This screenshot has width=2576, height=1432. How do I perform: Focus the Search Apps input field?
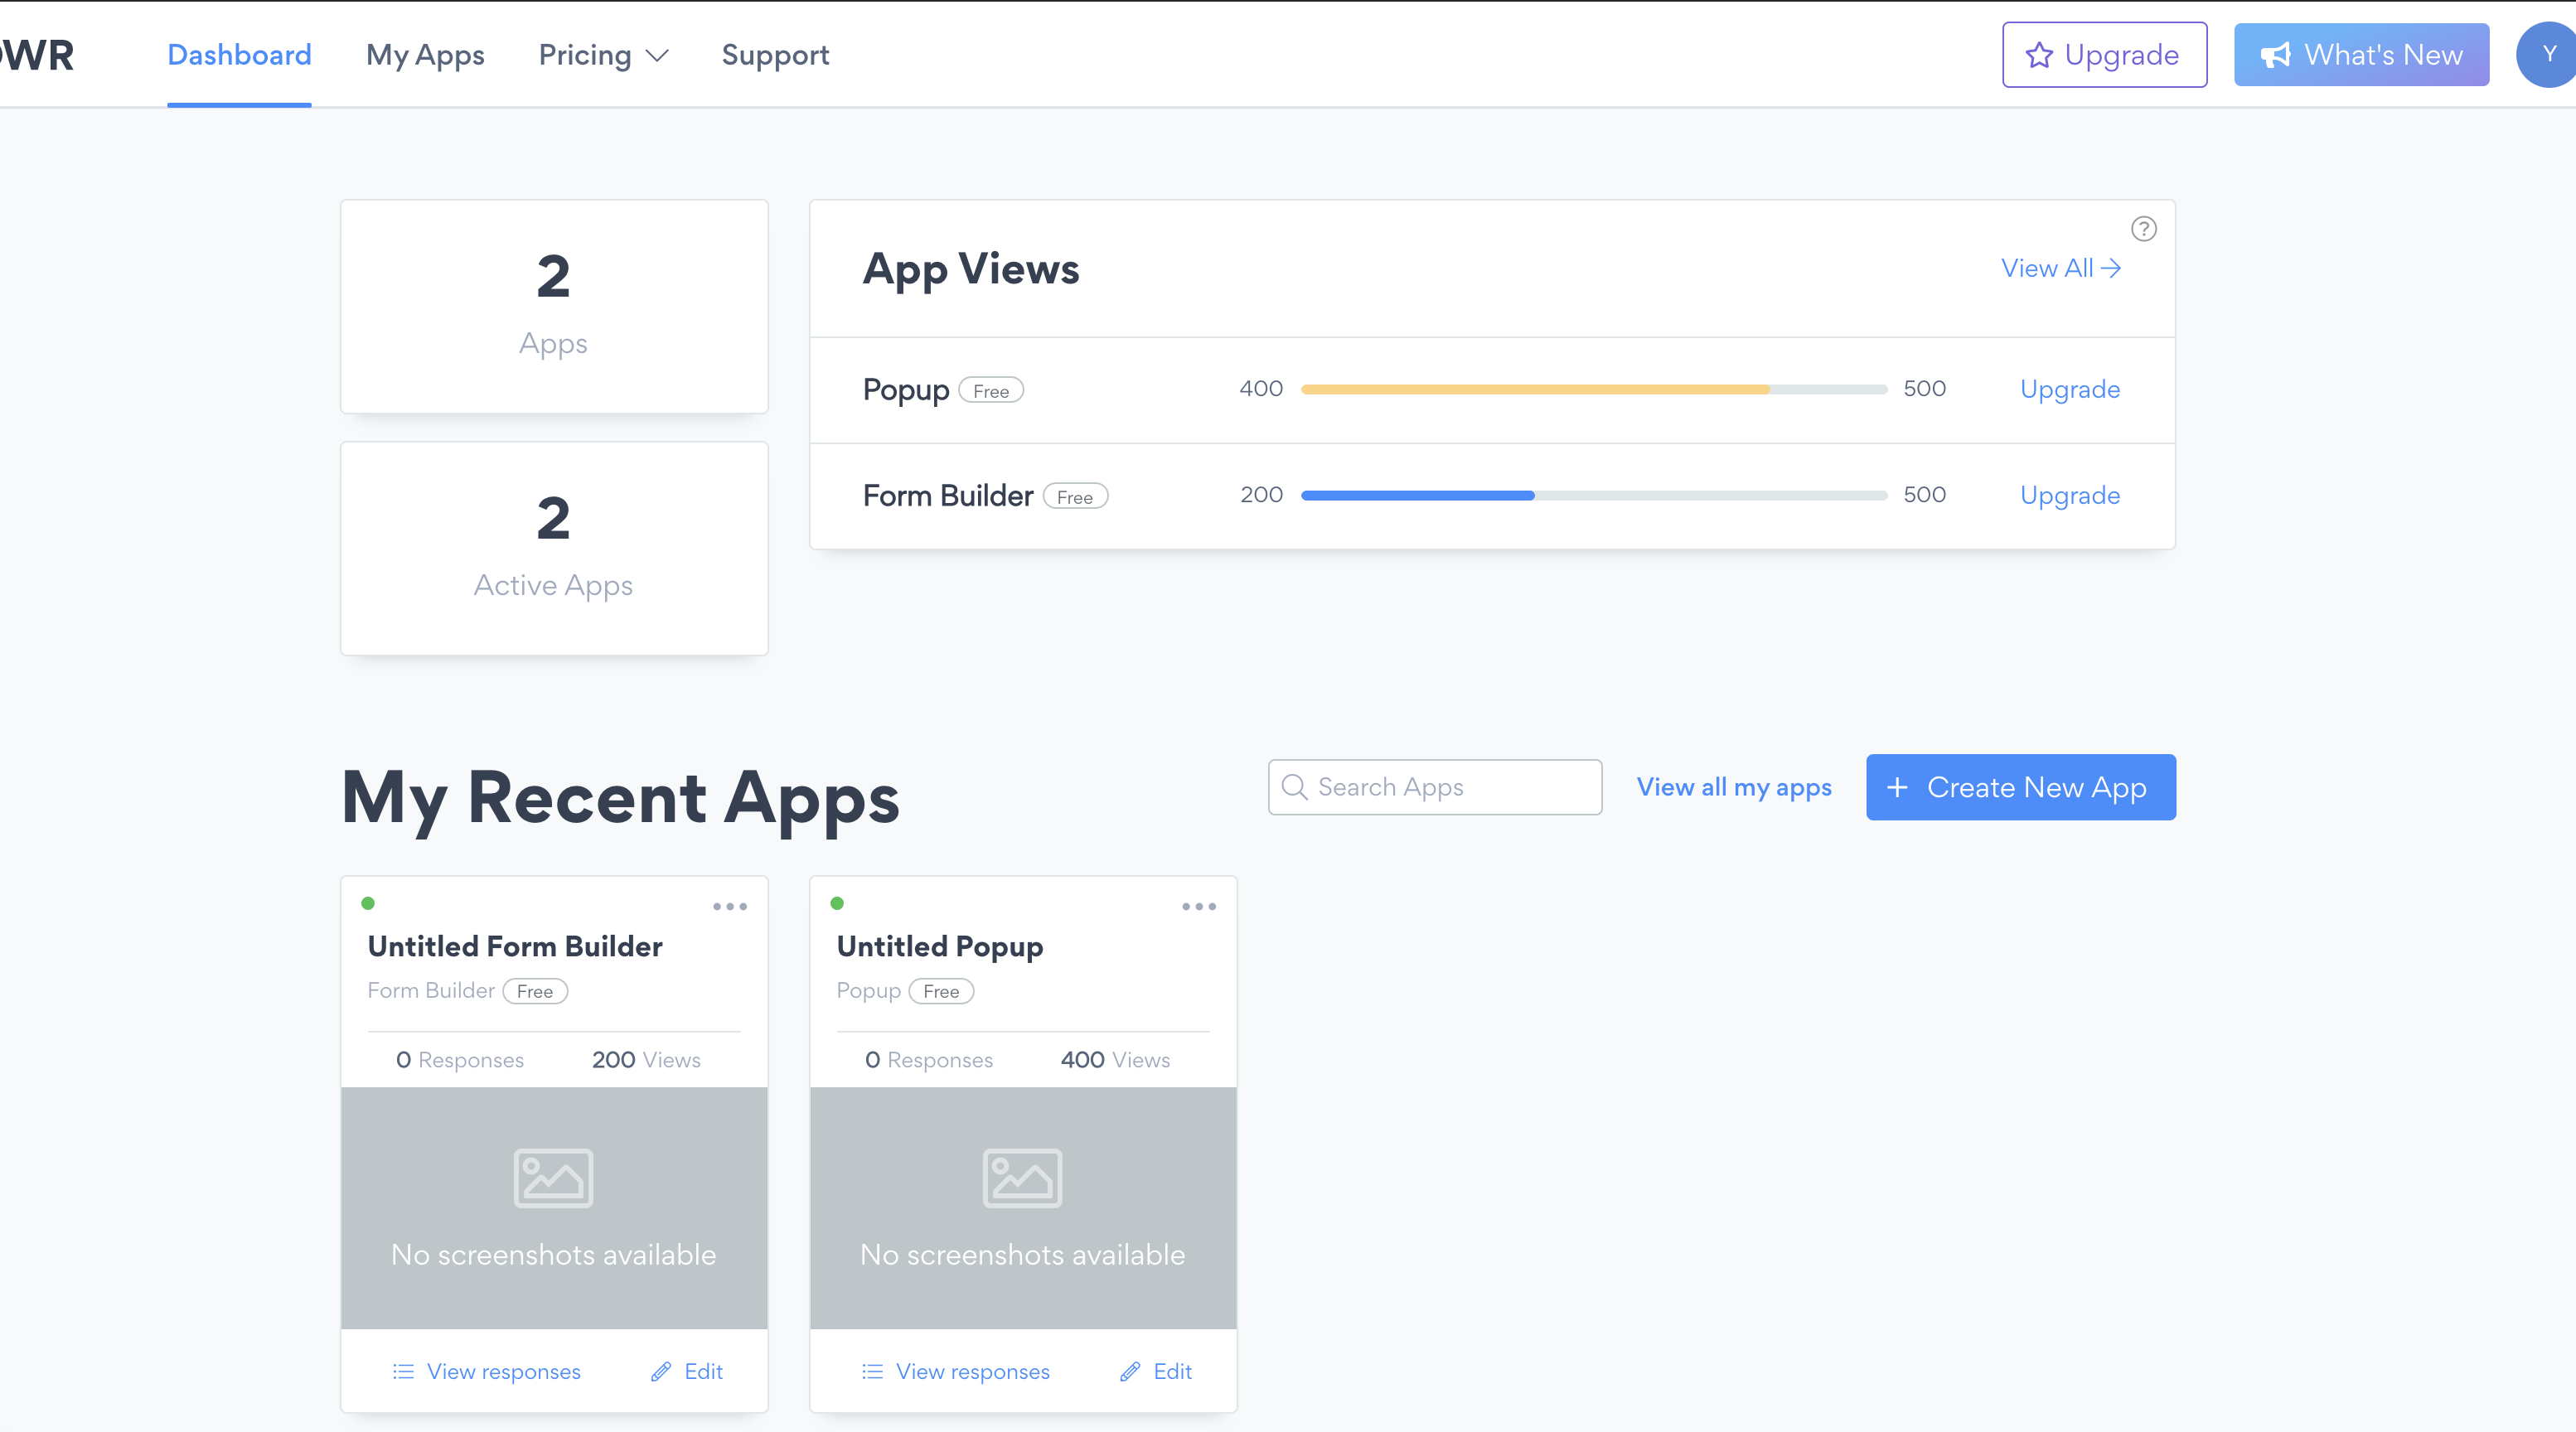pos(1450,787)
